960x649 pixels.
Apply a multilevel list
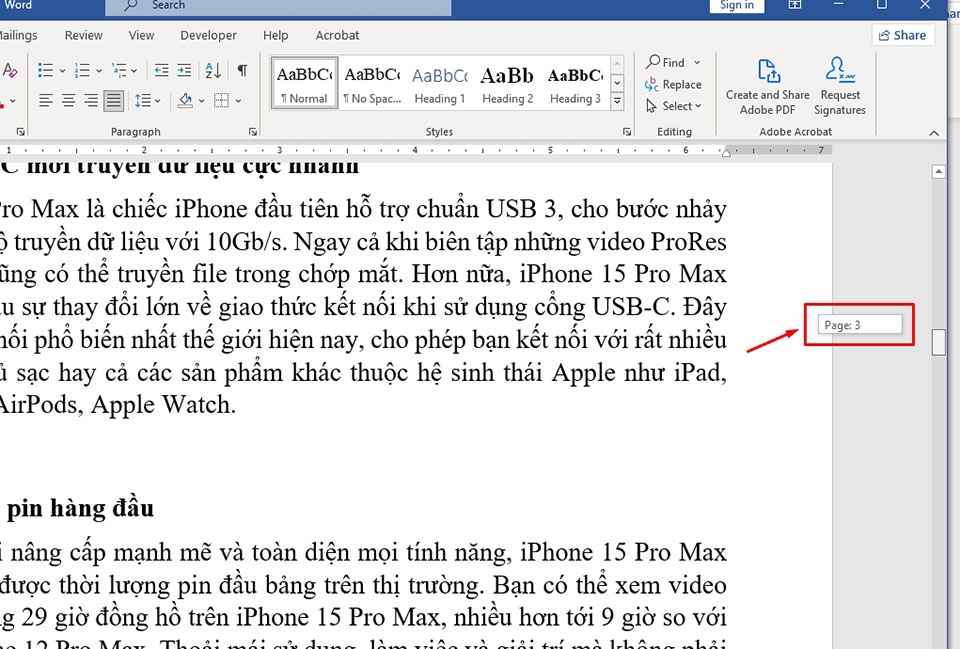119,70
